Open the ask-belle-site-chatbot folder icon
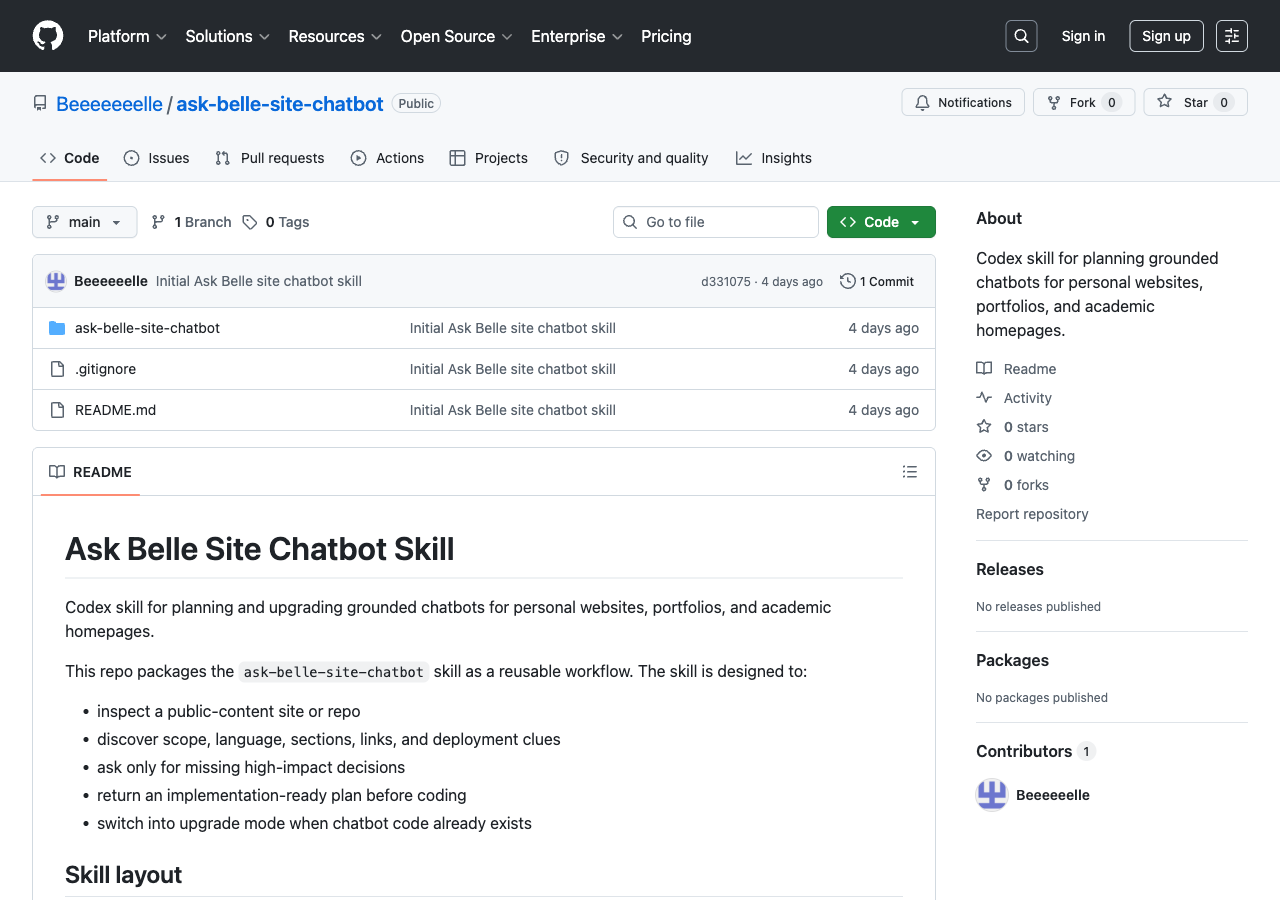The height and width of the screenshot is (900, 1280). pos(57,327)
